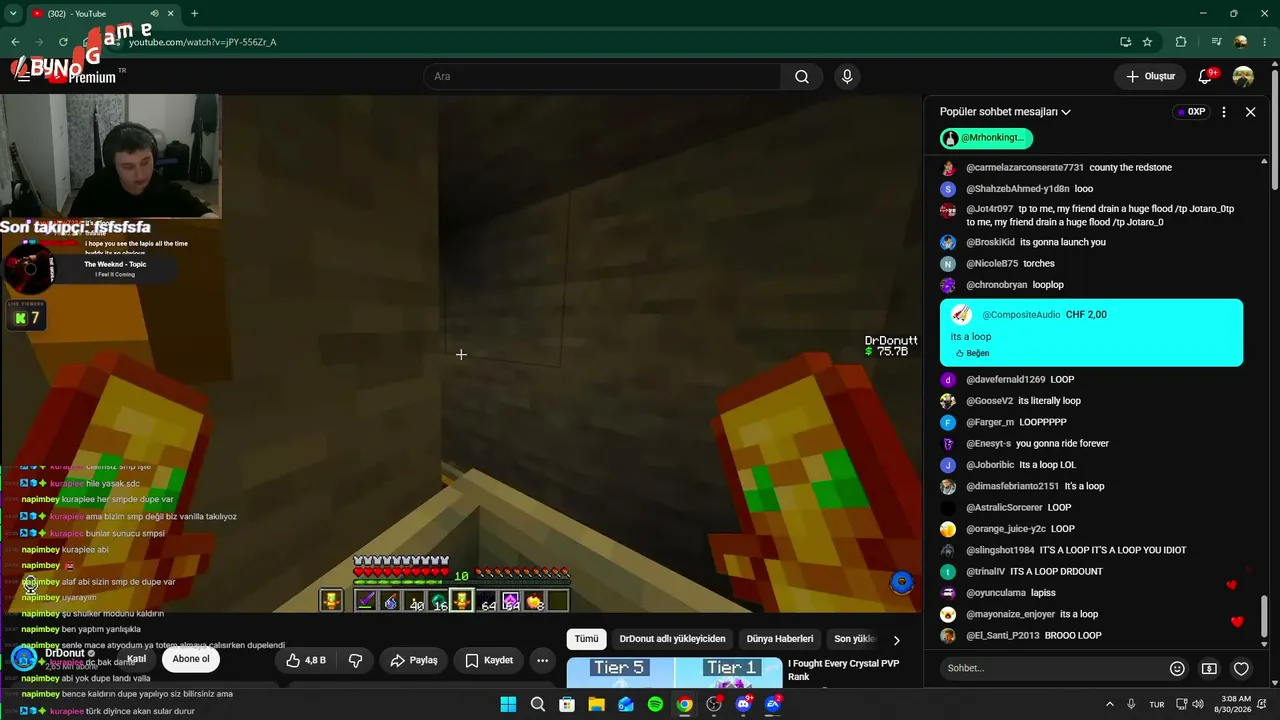Open the Tier 5 Tier 1 video thumbnail
Image resolution: width=1280 pixels, height=720 pixels.
click(674, 673)
